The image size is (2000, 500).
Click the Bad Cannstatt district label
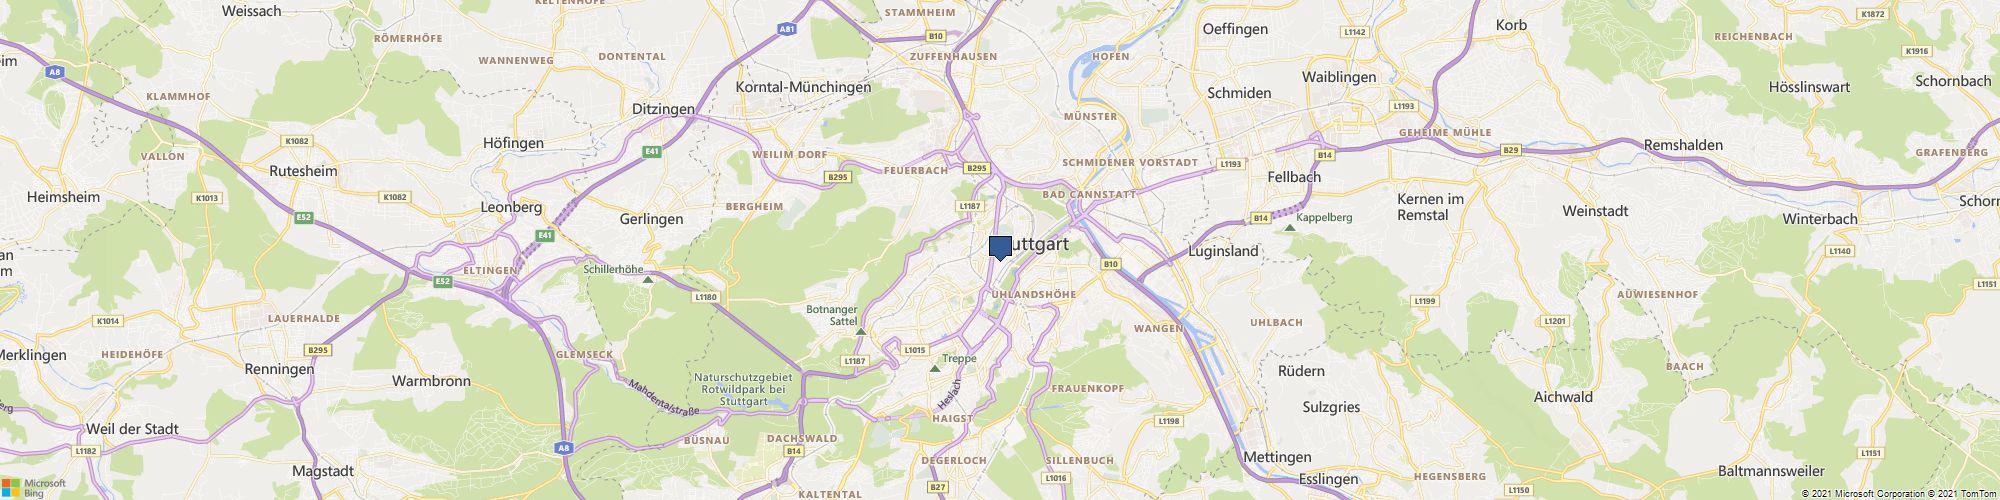(x=1089, y=194)
